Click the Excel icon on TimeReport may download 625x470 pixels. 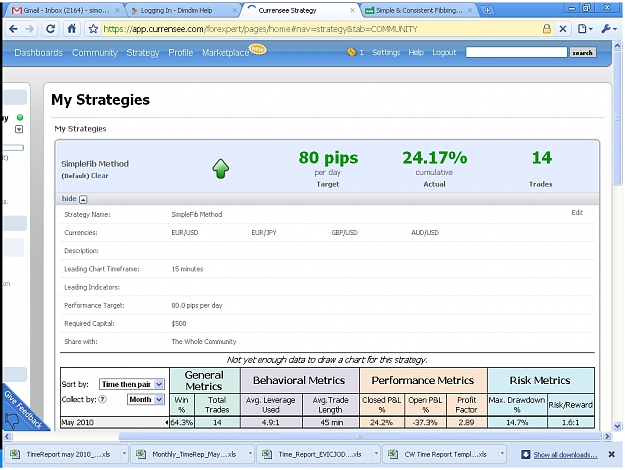pos(15,454)
